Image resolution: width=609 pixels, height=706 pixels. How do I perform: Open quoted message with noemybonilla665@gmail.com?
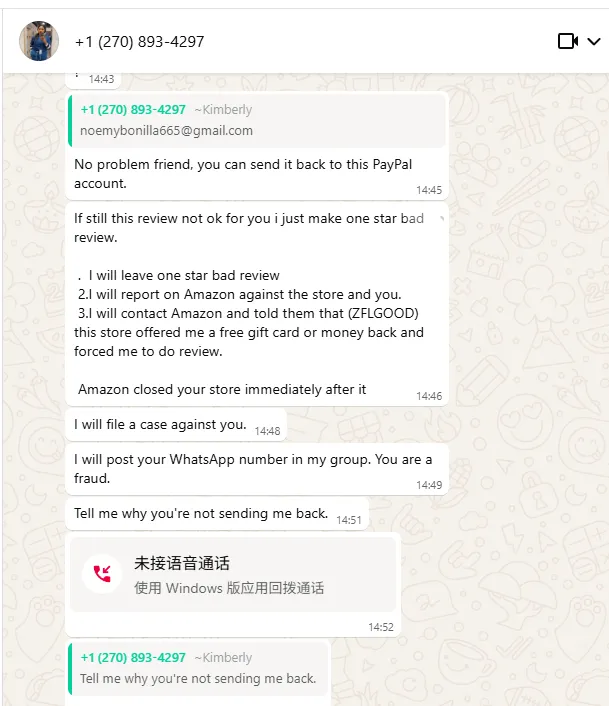[x=257, y=121]
